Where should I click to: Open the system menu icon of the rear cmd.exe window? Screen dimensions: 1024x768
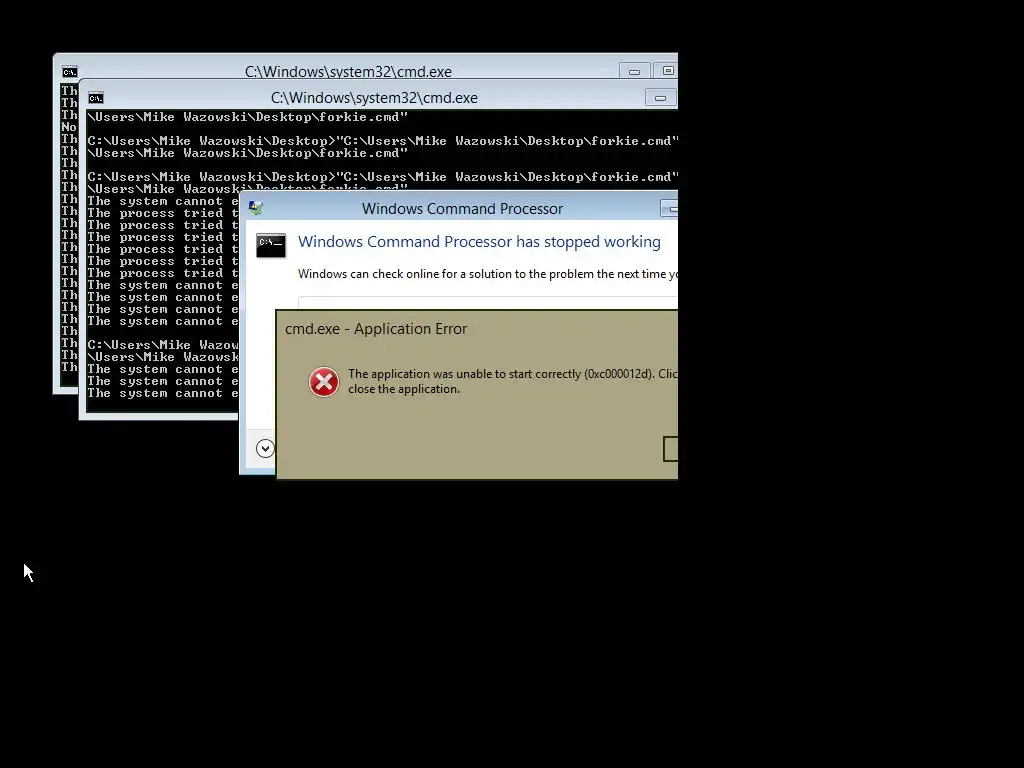coord(69,72)
